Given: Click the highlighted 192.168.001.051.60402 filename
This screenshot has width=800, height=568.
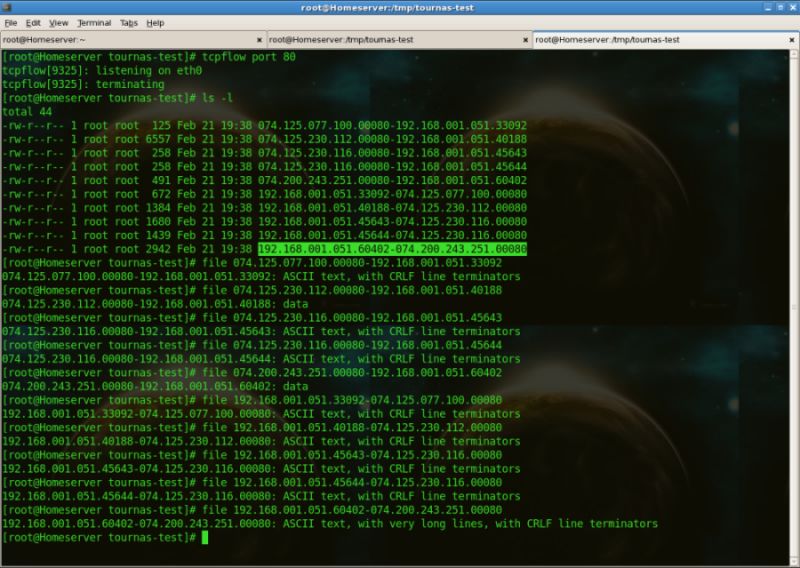Looking at the screenshot, I should tap(392, 249).
